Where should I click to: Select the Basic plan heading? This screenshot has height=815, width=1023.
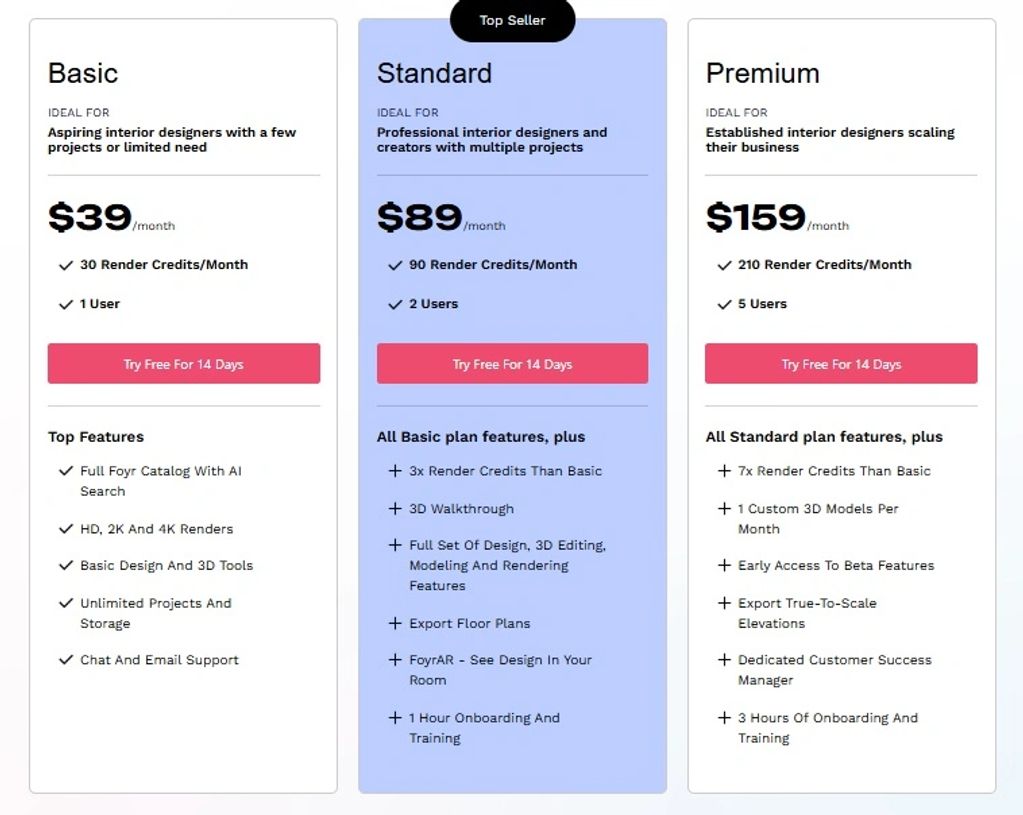pyautogui.click(x=83, y=73)
